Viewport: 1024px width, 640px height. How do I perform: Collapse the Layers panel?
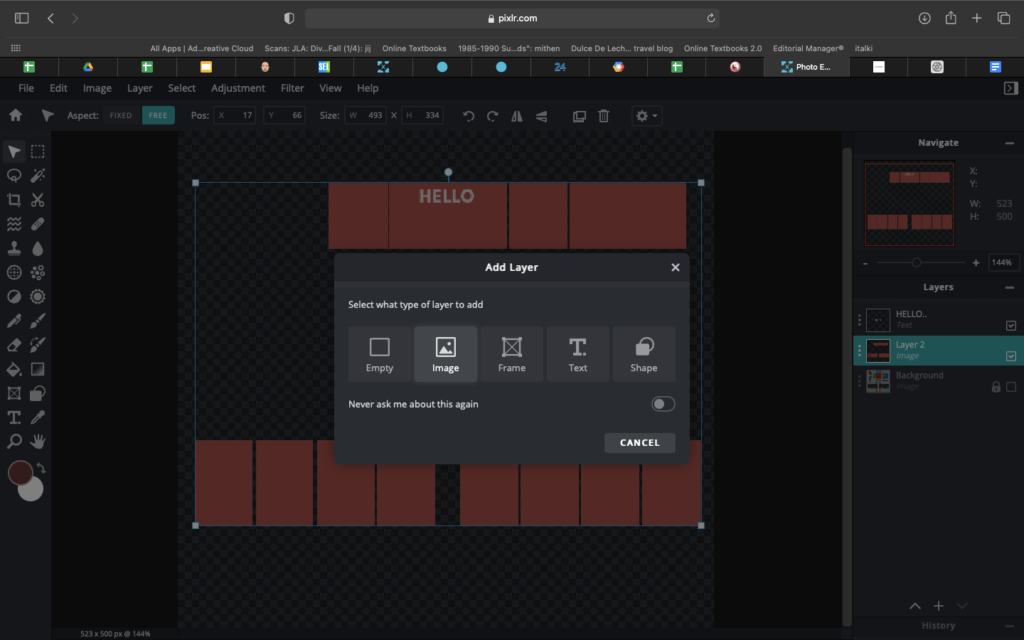(x=1009, y=287)
